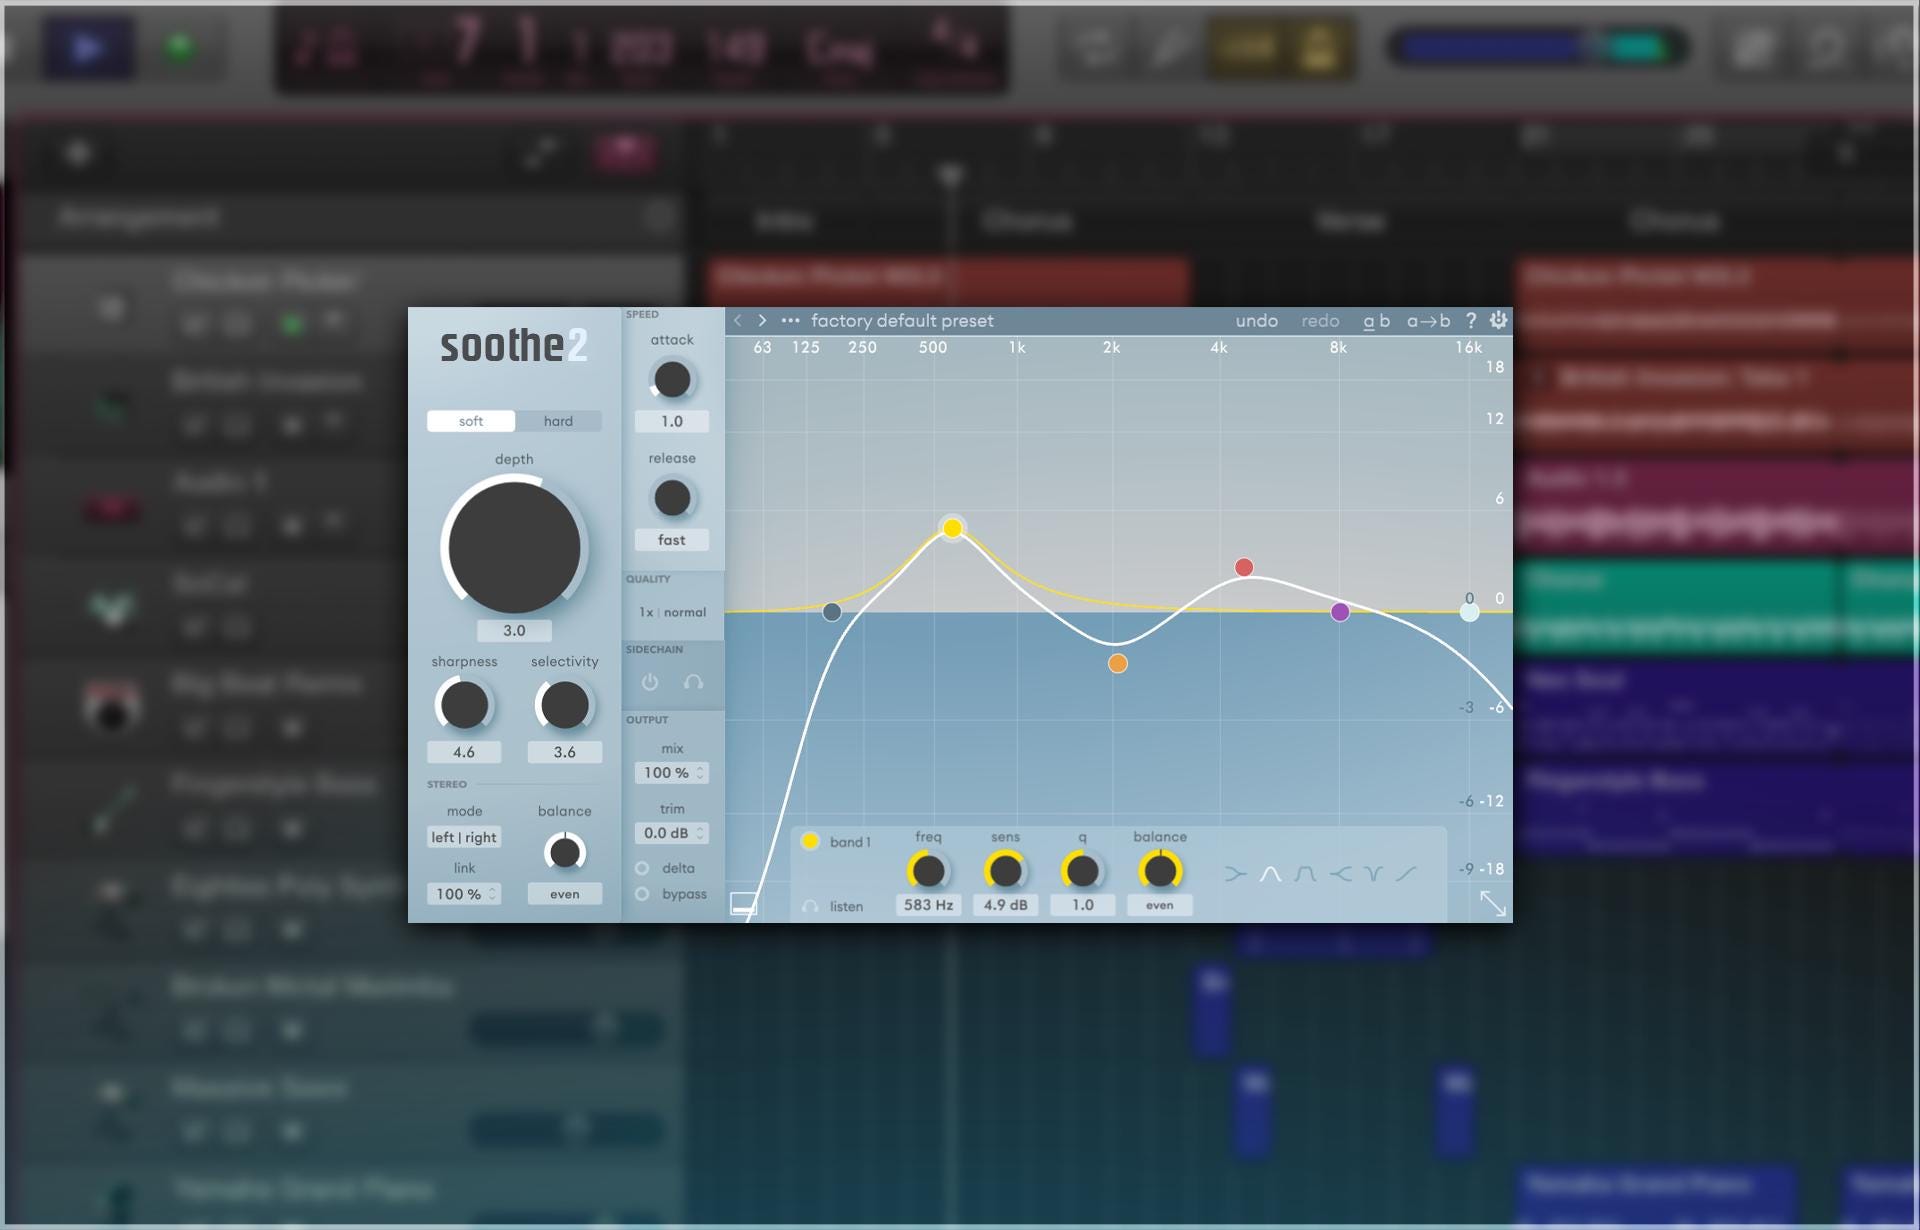This screenshot has height=1230, width=1920.
Task: Click the band q knob
Action: [x=1082, y=871]
